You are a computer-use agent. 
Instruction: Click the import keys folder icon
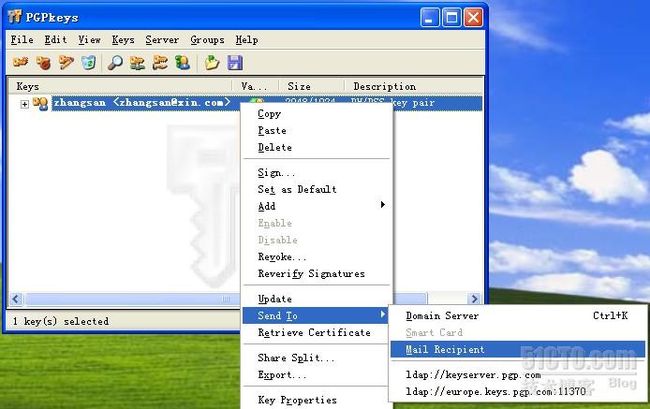[212, 63]
